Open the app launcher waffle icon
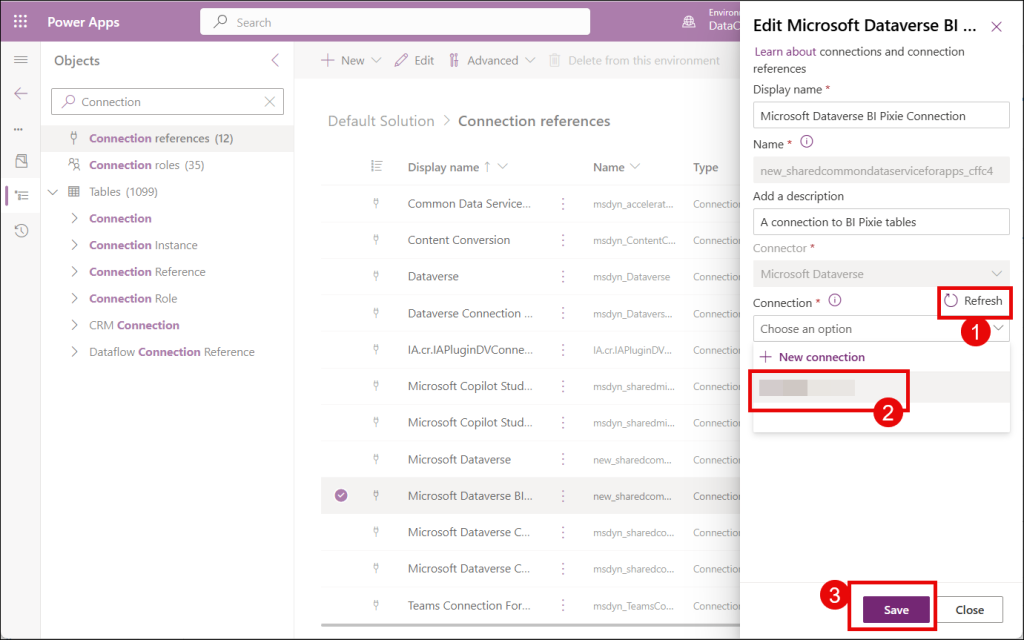Viewport: 1024px width, 640px height. pyautogui.click(x=20, y=21)
